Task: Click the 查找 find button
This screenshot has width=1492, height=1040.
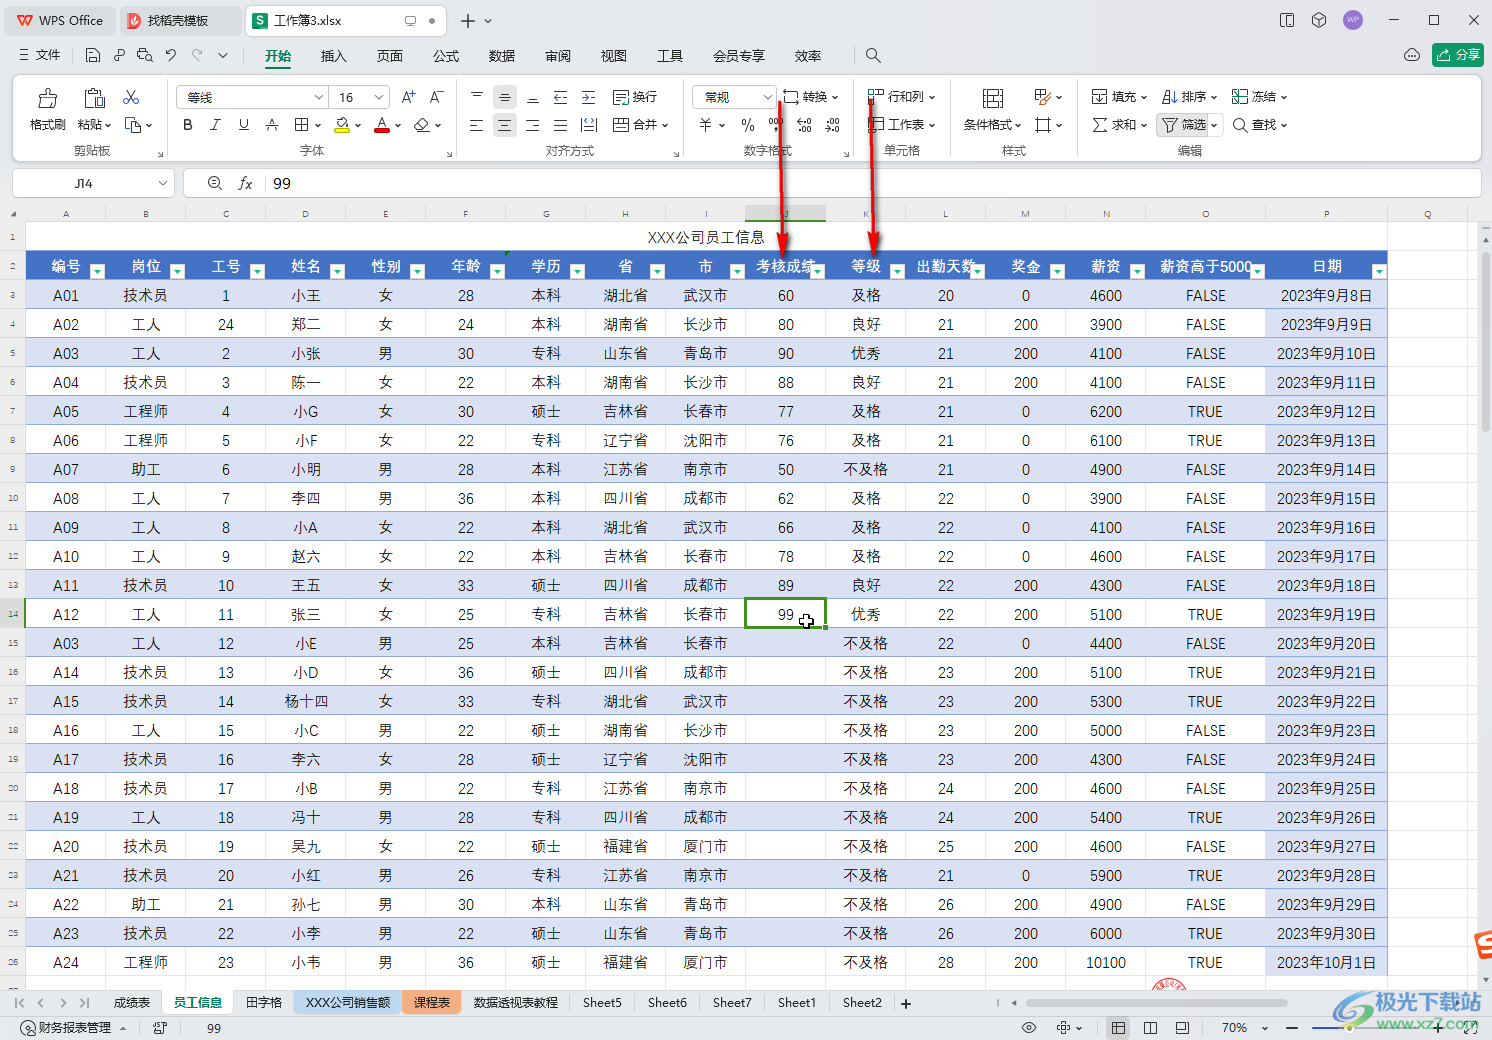Action: tap(1259, 125)
